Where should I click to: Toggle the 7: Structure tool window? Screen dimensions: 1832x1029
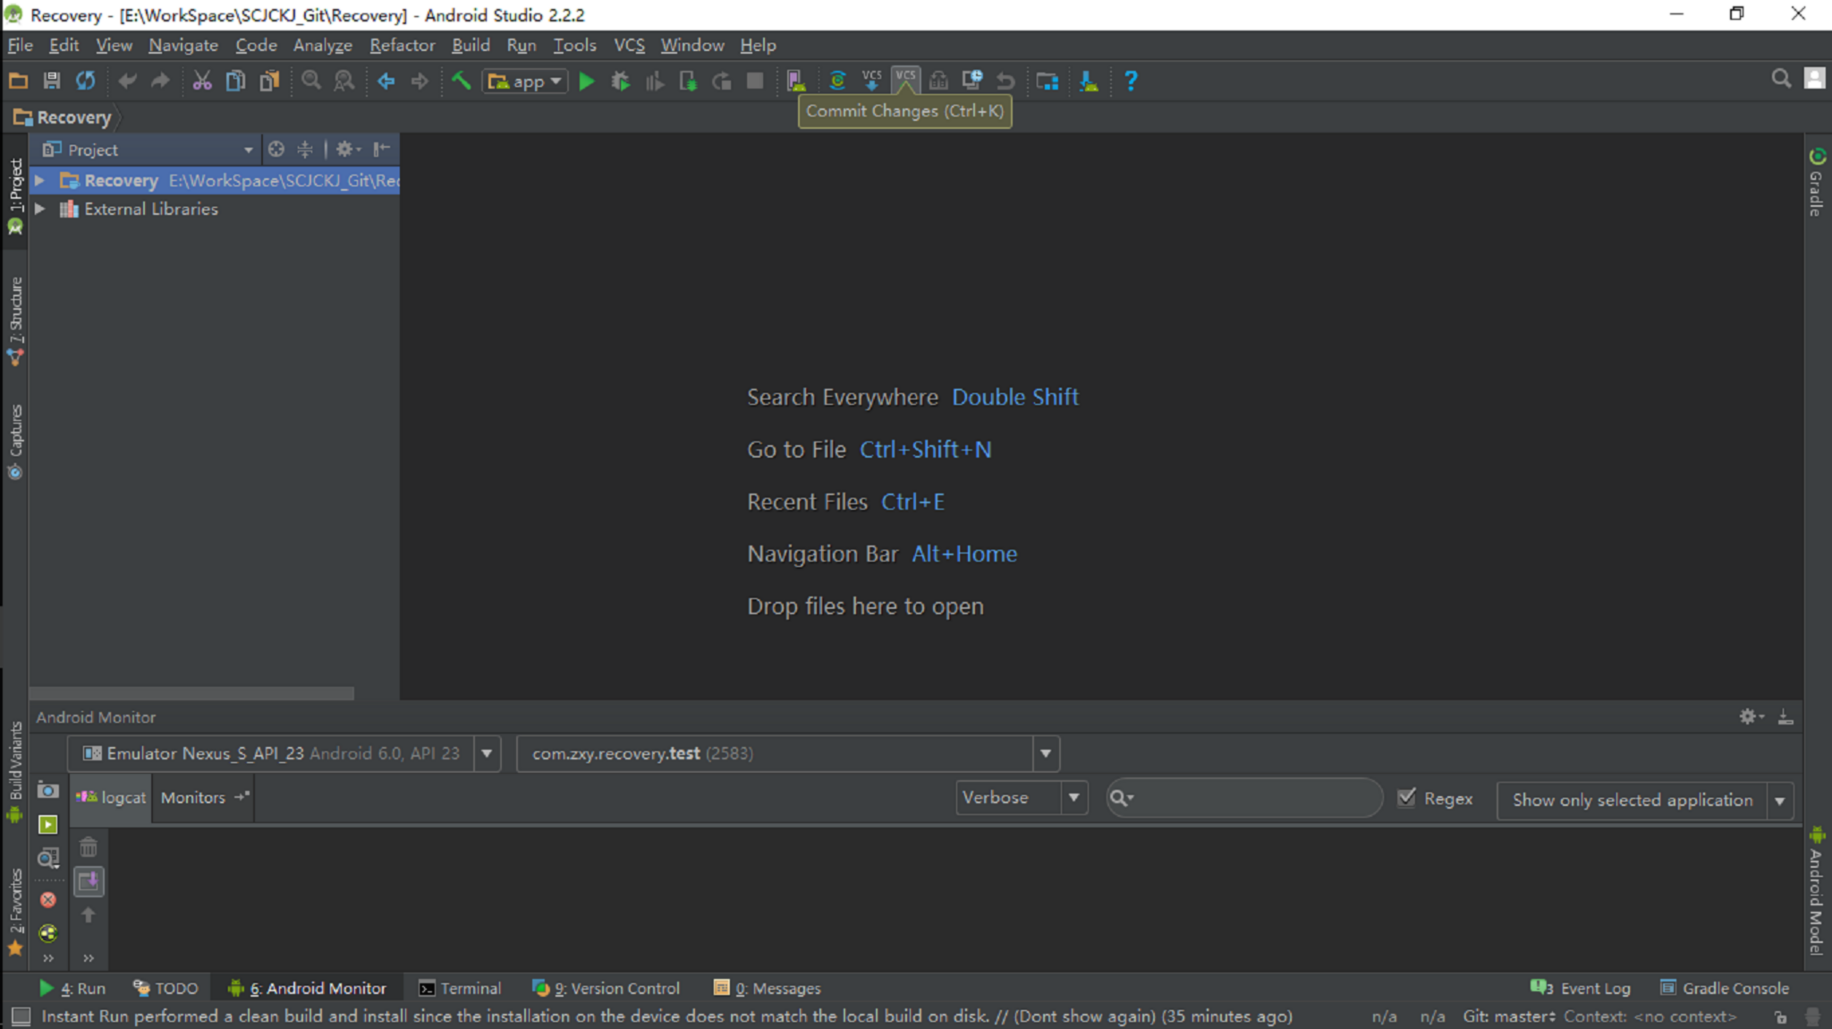click(x=15, y=320)
